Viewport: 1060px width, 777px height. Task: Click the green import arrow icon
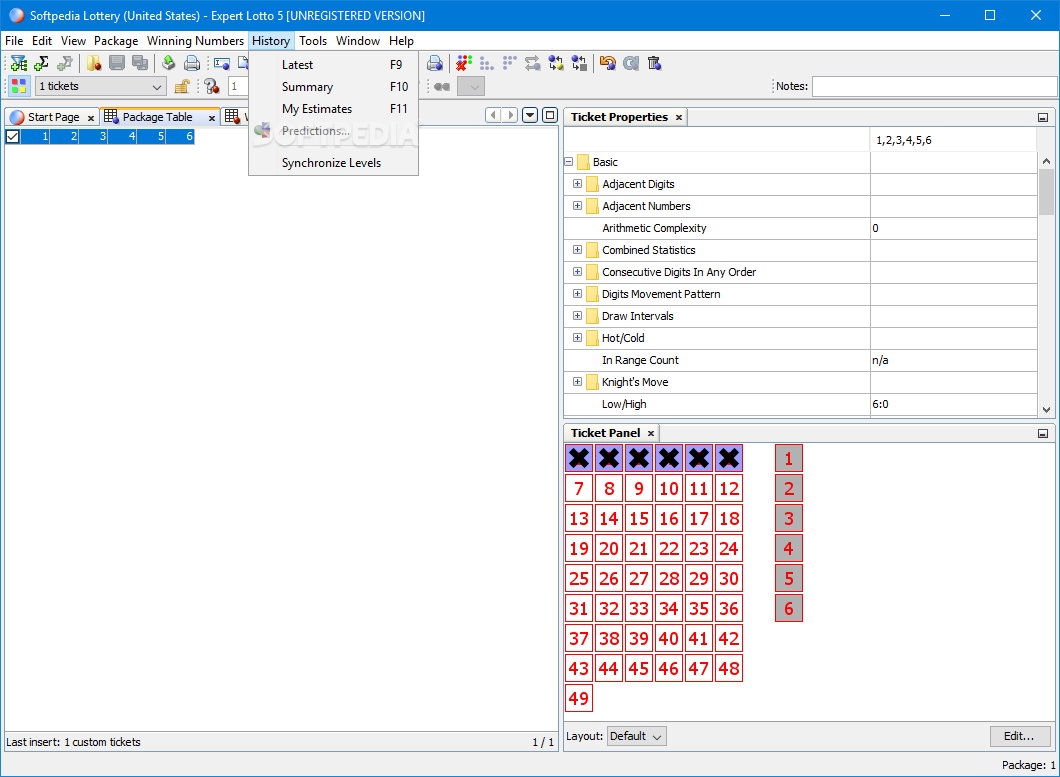click(169, 64)
